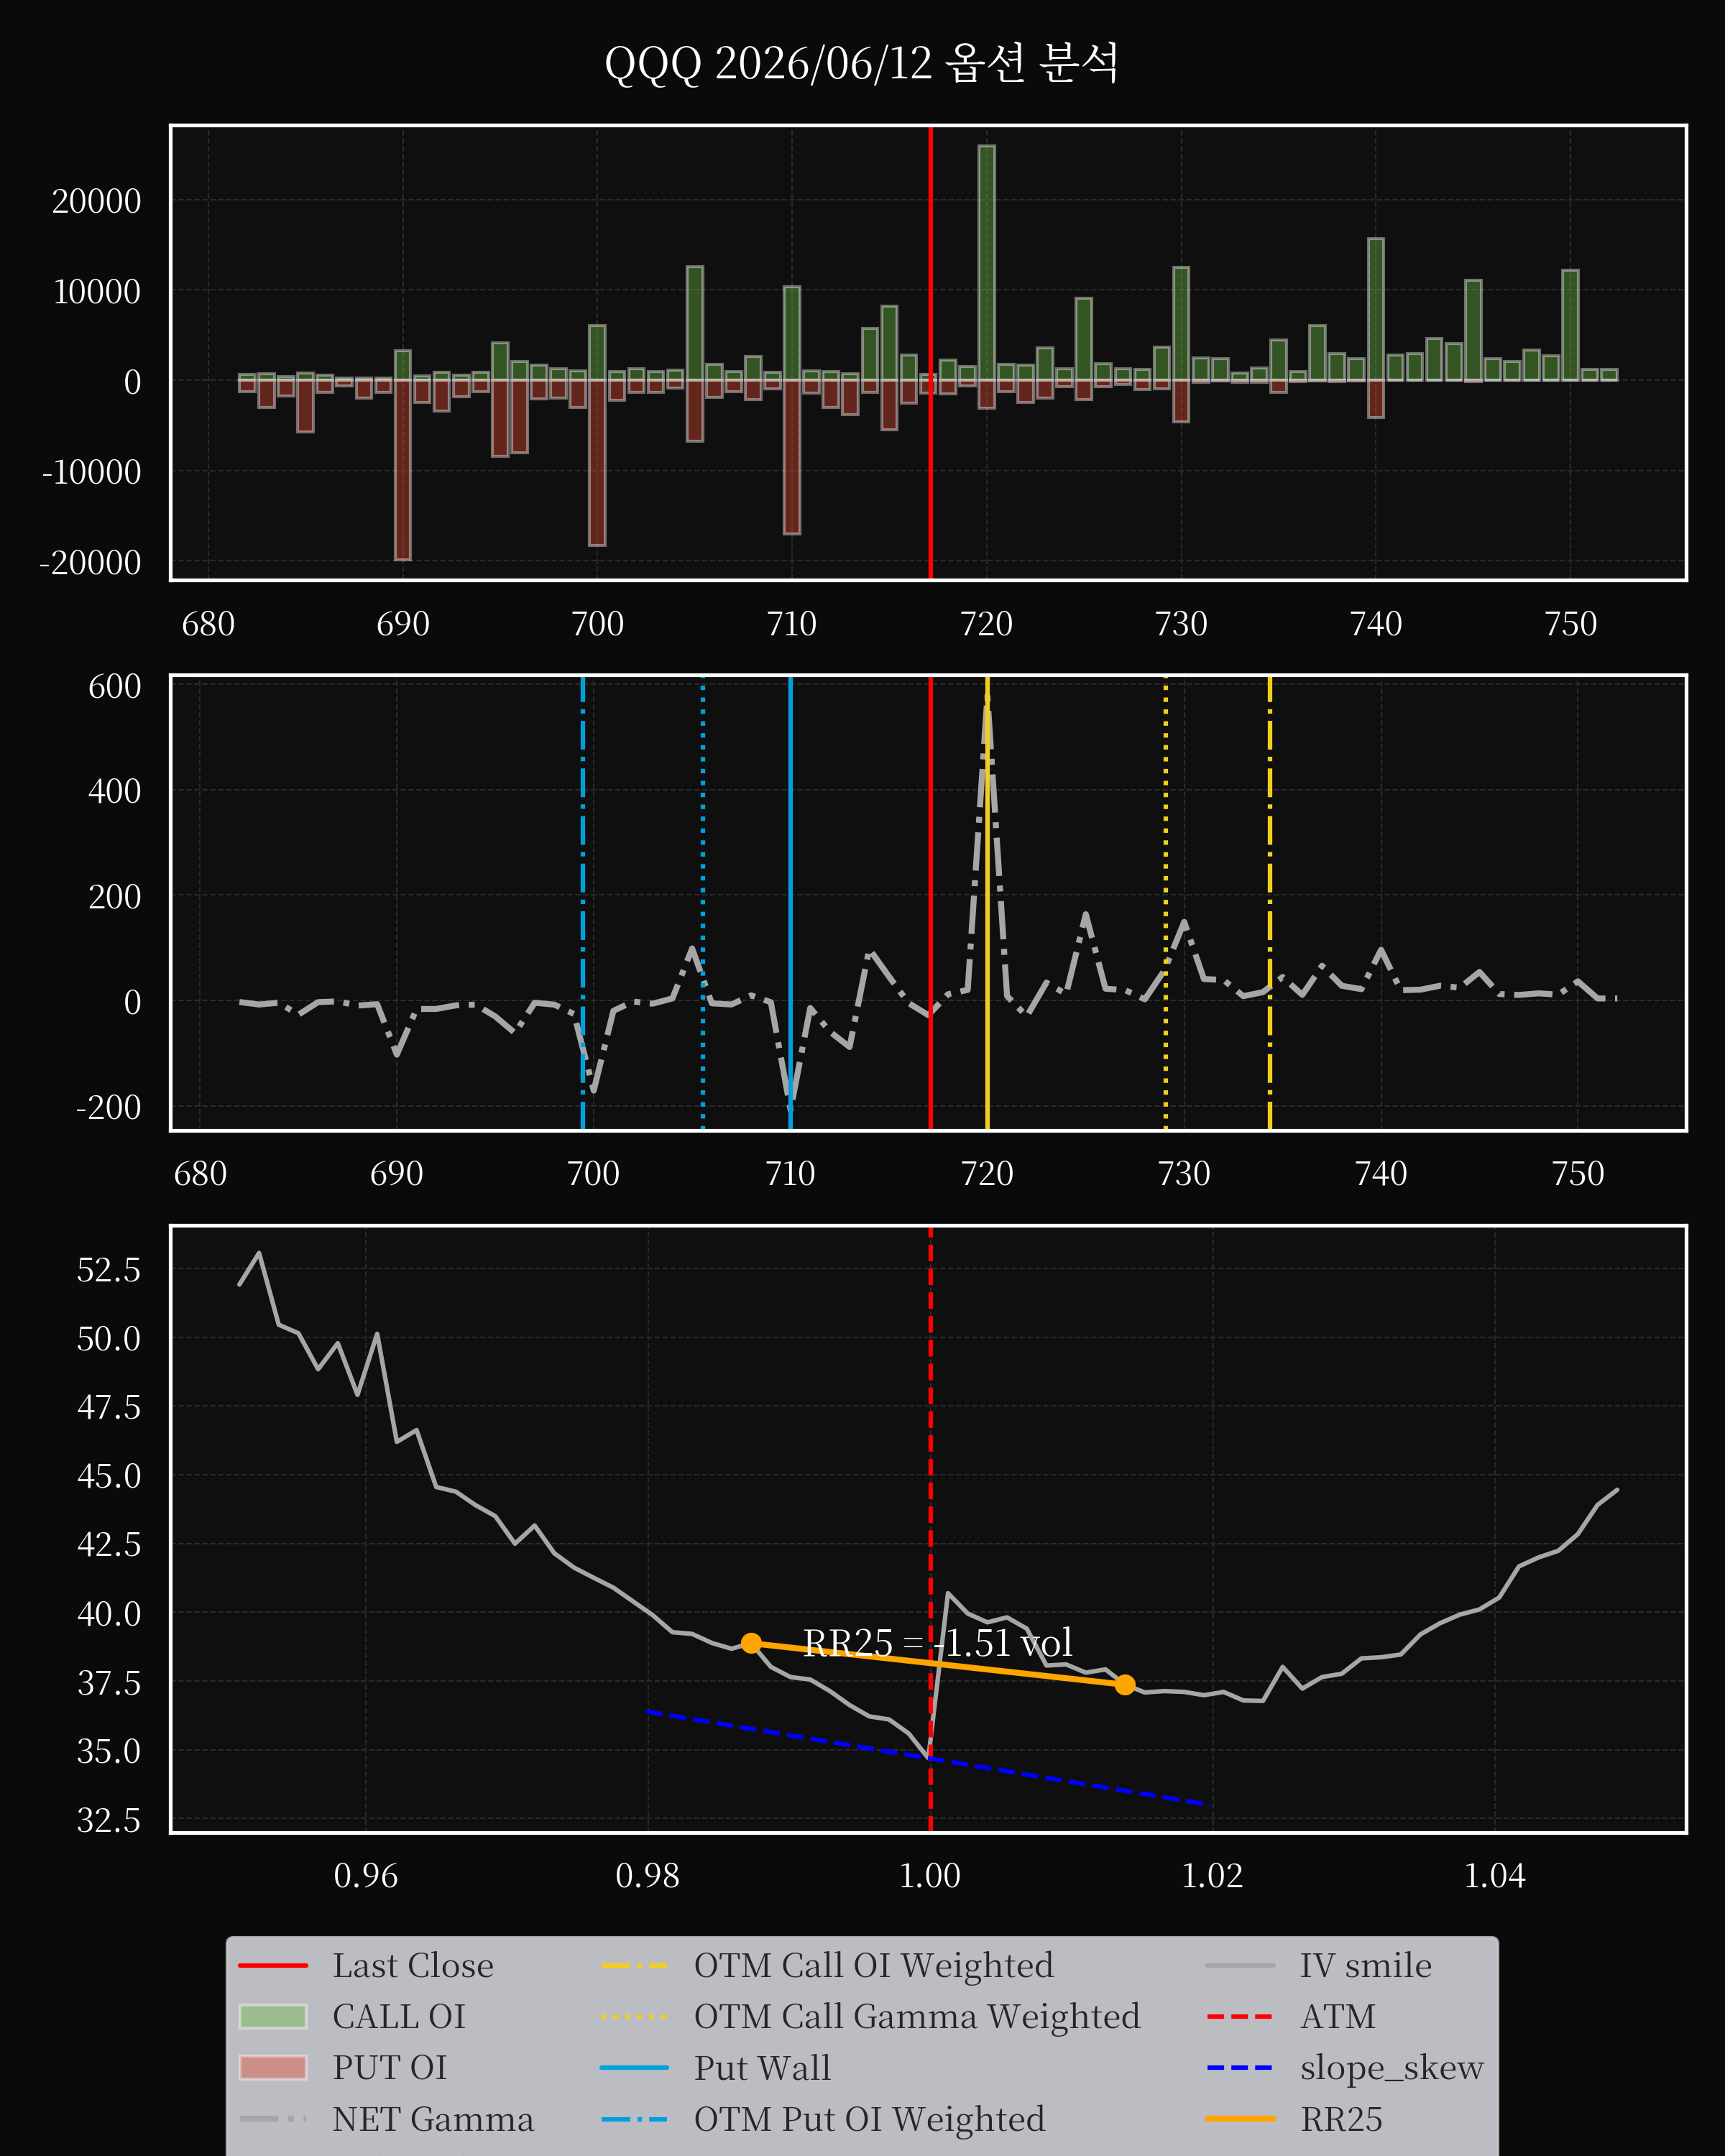This screenshot has width=1725, height=2156.
Task: Click the 600 y-axis label, gamma chart
Action: pyautogui.click(x=115, y=686)
